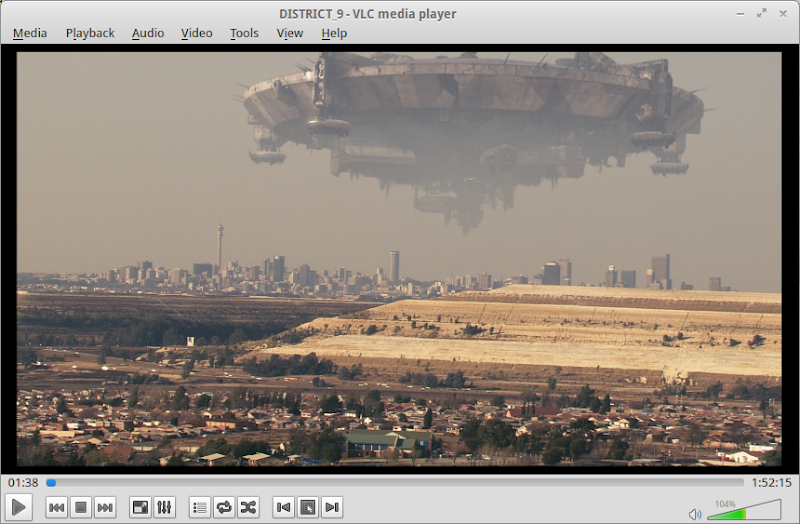Skip to next media in playlist
This screenshot has width=800, height=524.
105,507
